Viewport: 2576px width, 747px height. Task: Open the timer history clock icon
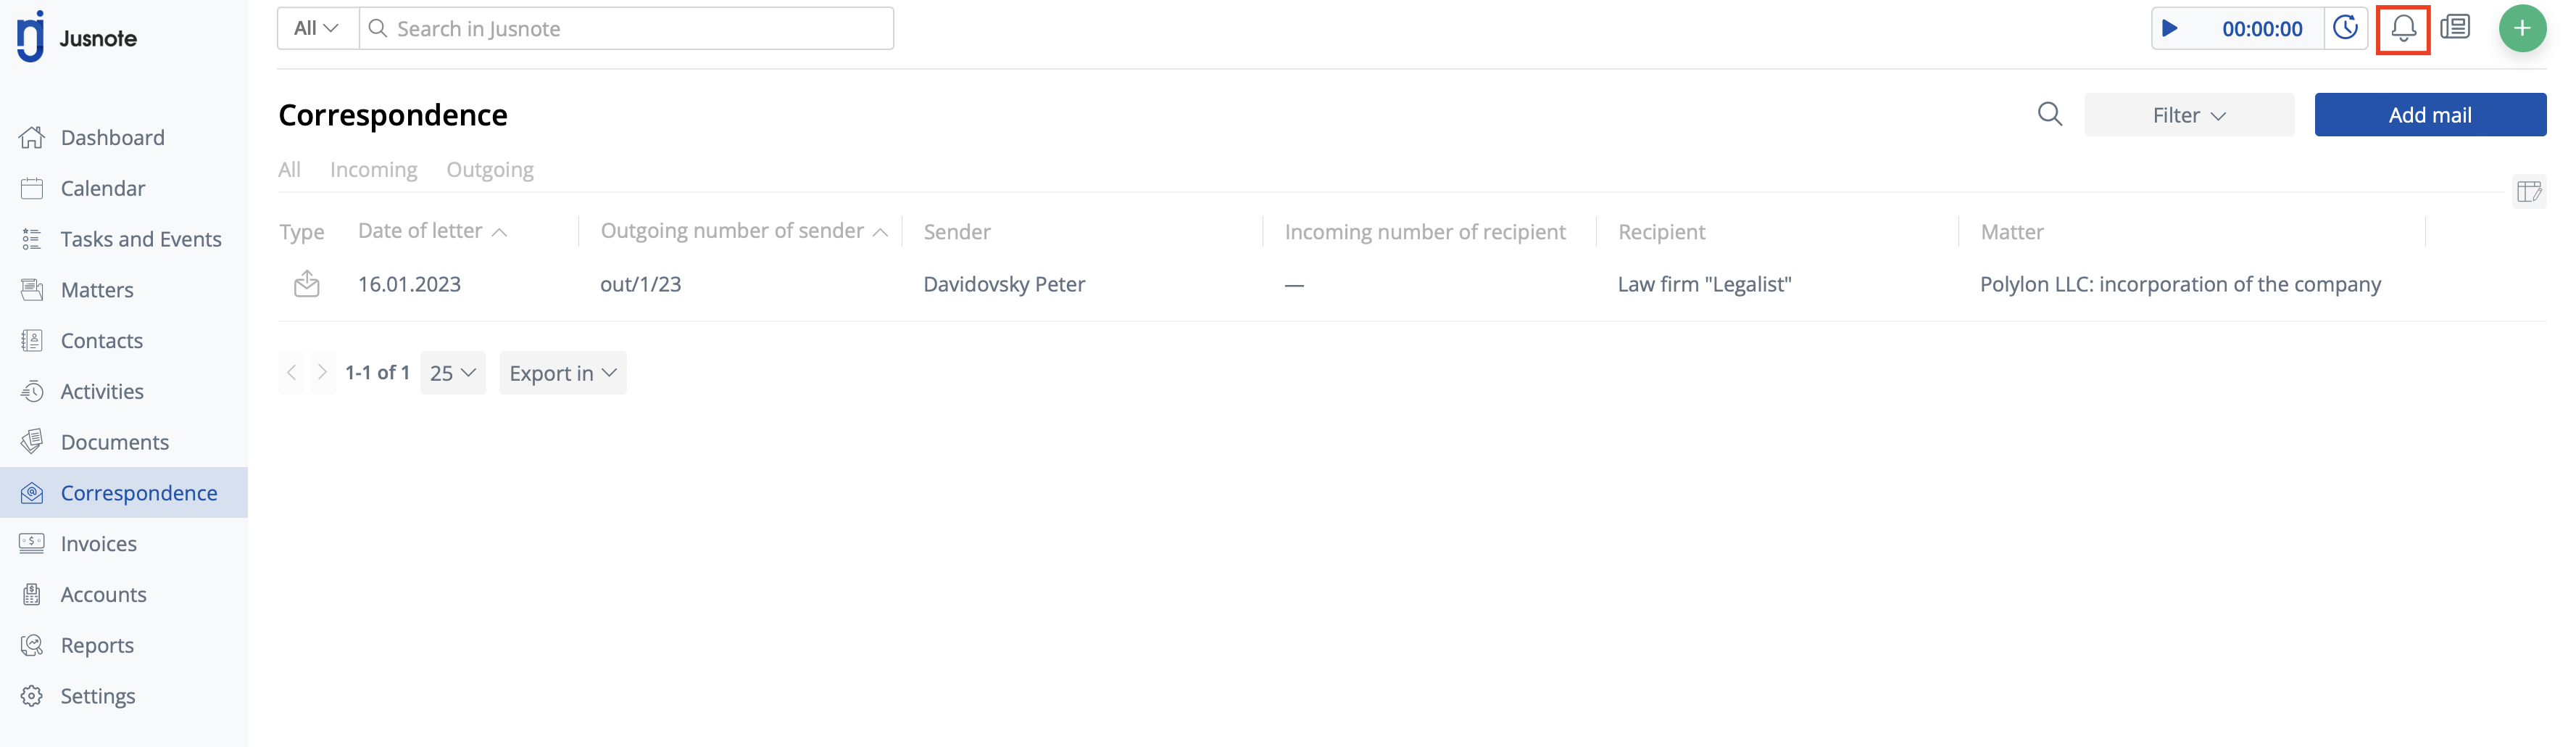tap(2346, 28)
